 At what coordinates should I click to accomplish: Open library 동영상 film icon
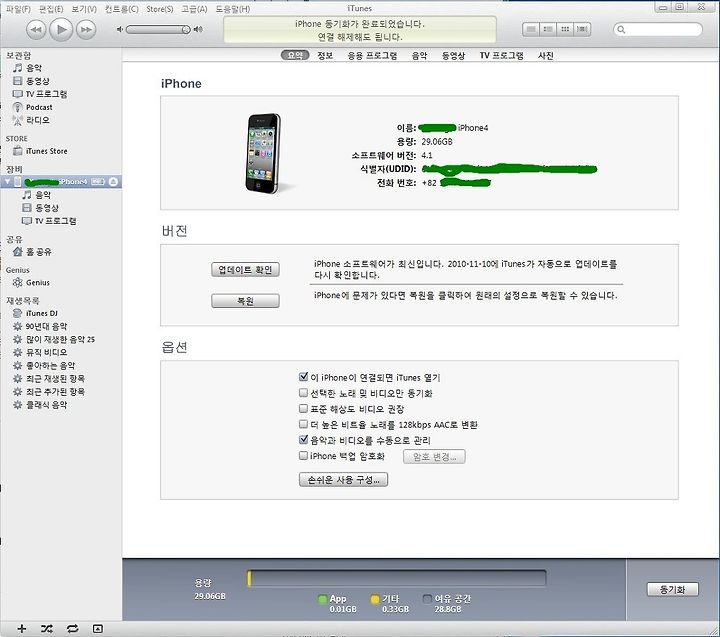[31, 81]
